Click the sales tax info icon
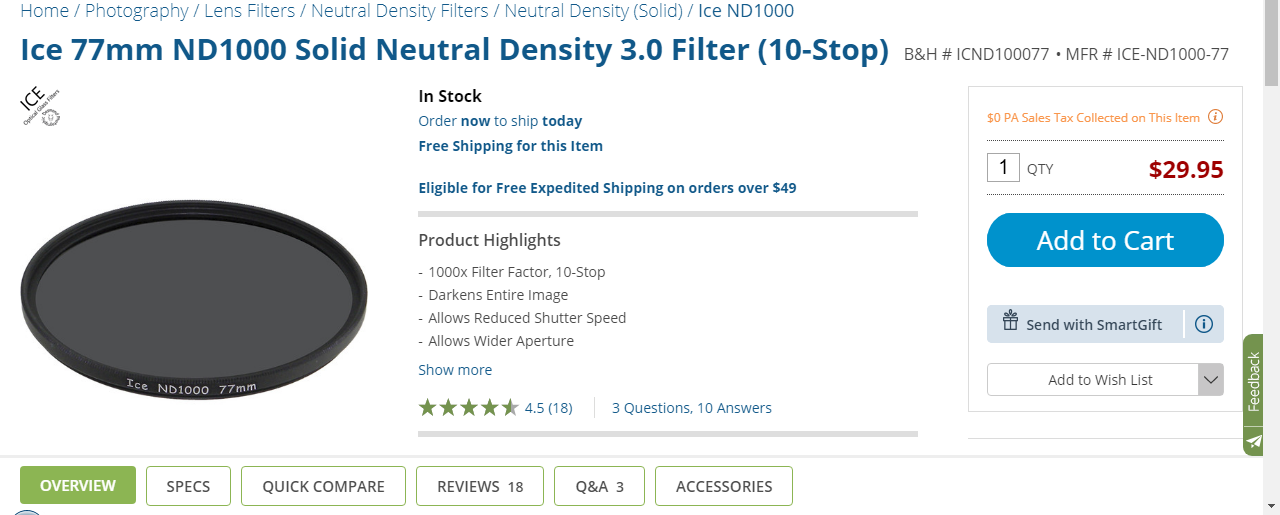The height and width of the screenshot is (515, 1280). pos(1215,117)
